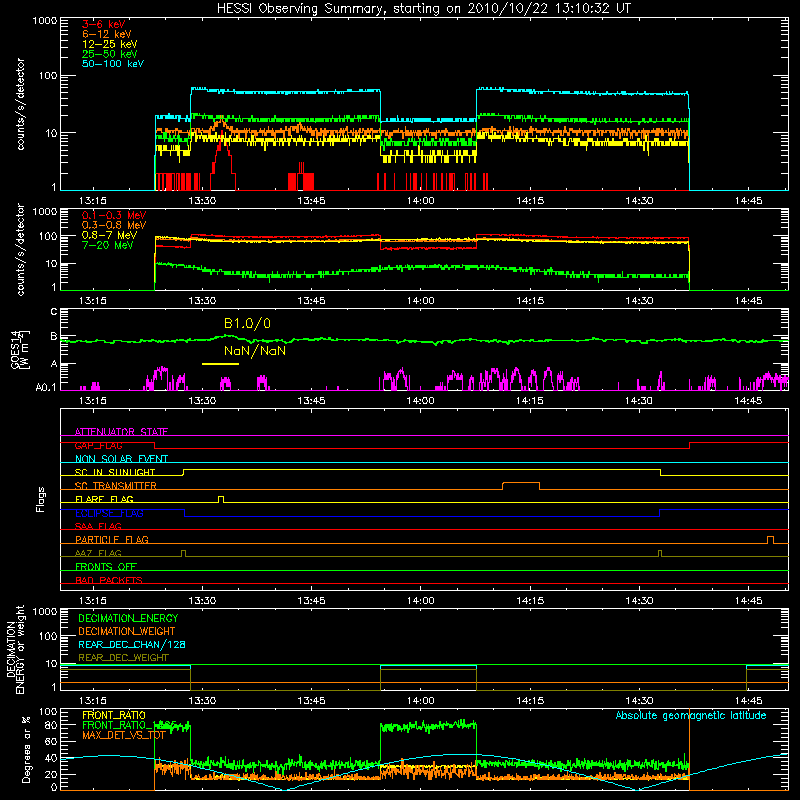The width and height of the screenshot is (800, 800).
Task: Click the NaN/NaN annotation in GOES panel
Action: (255, 351)
